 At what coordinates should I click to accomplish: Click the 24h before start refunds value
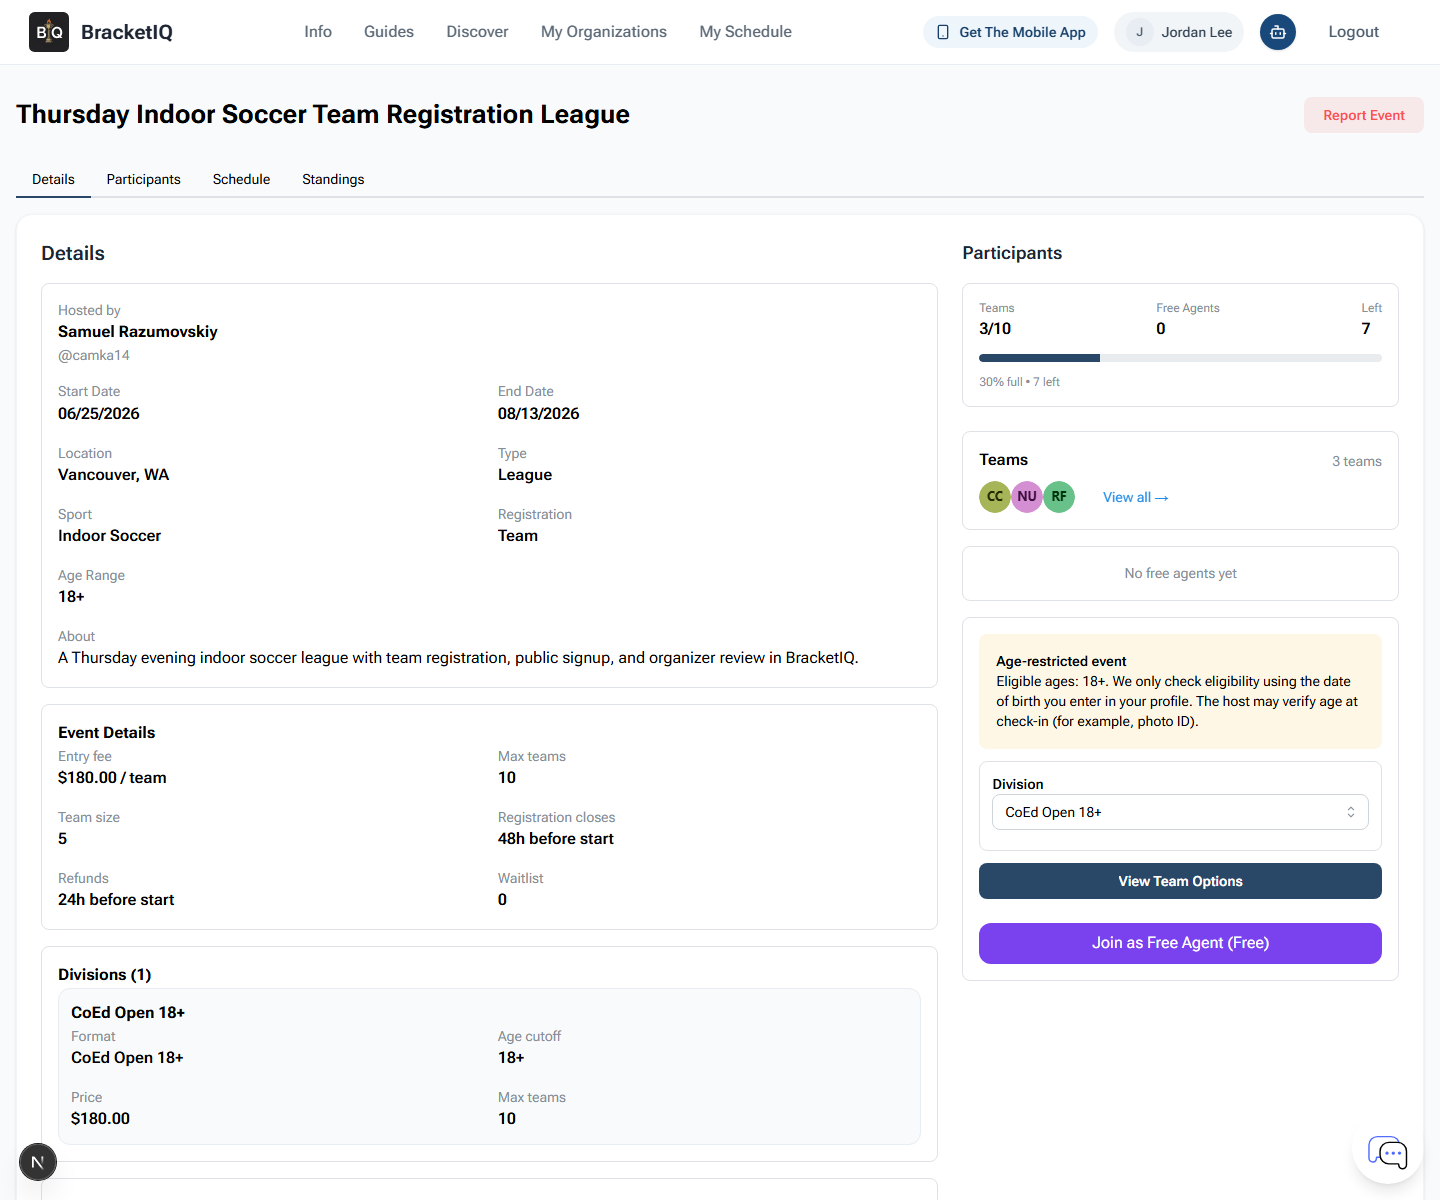coord(116,900)
